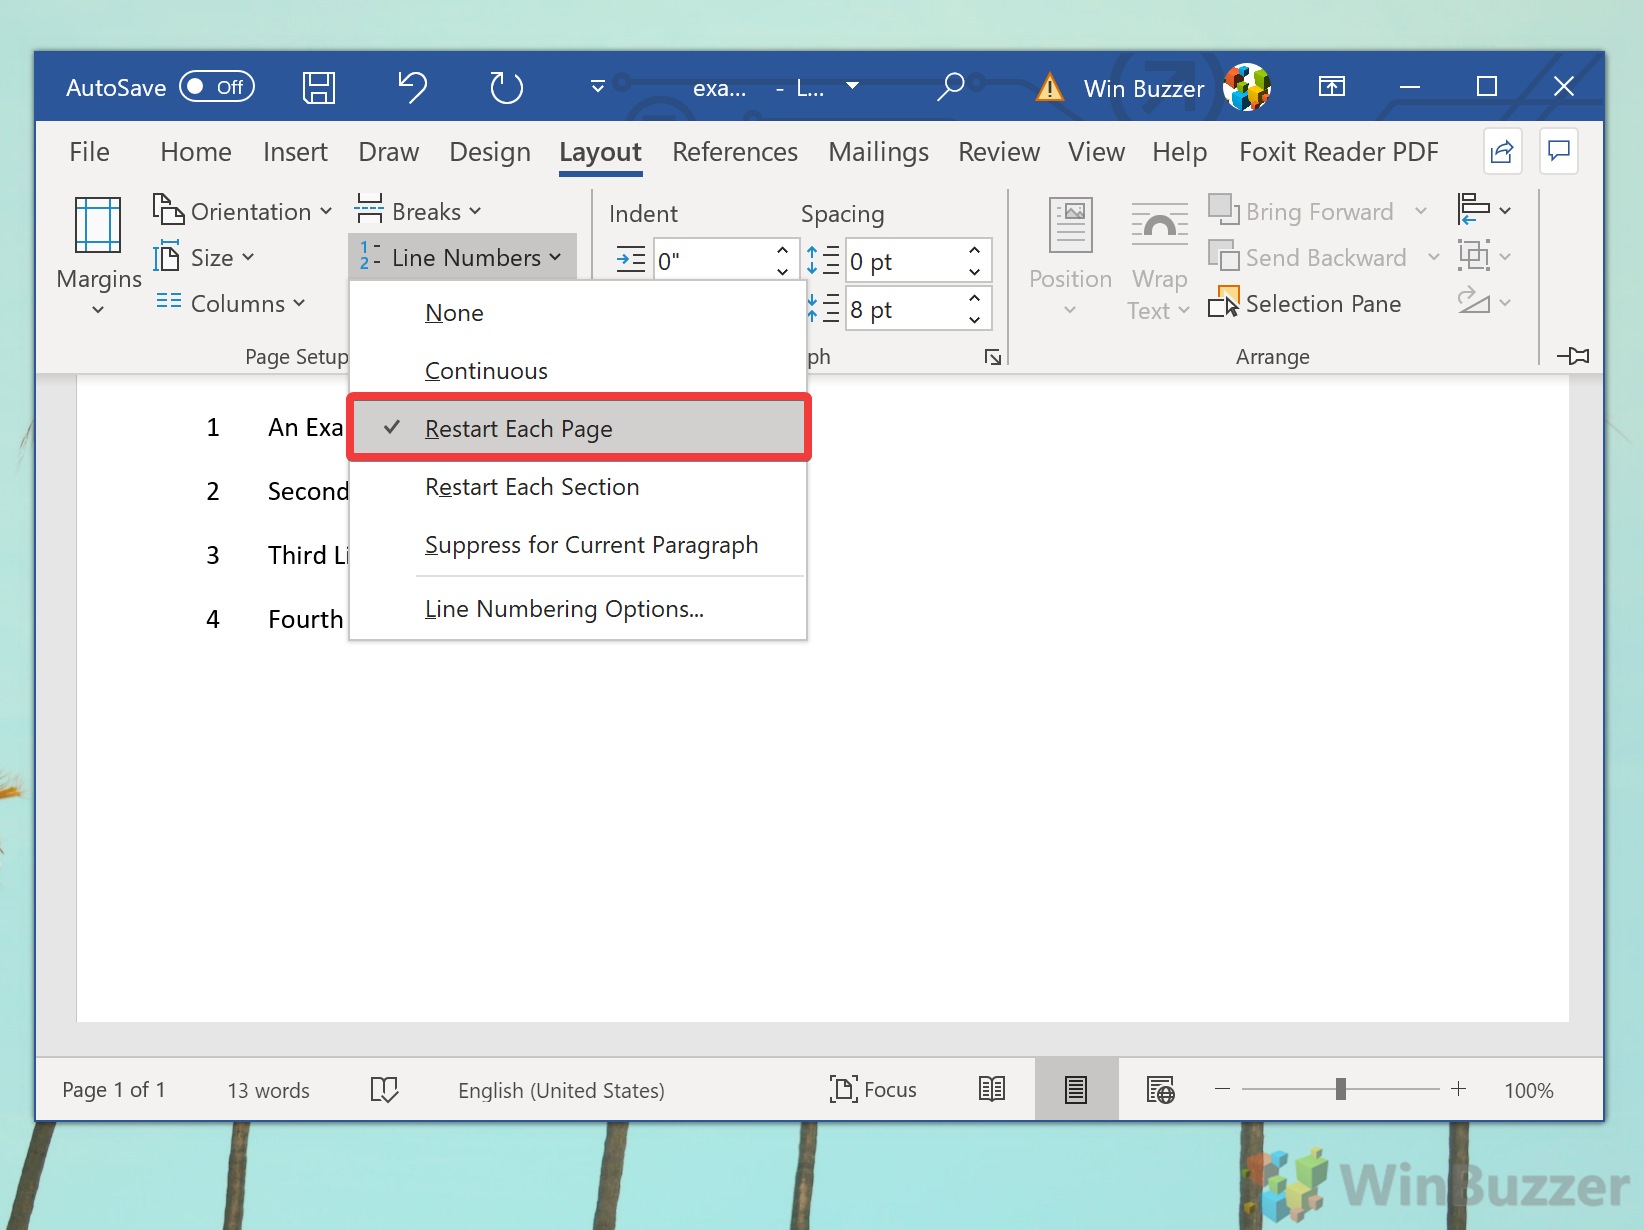Switch to Web Layout view icon

click(x=1160, y=1090)
